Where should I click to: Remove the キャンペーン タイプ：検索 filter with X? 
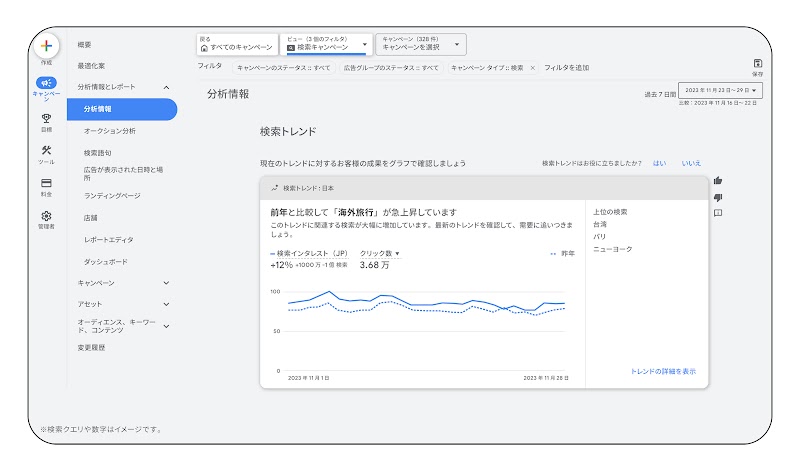(x=533, y=68)
